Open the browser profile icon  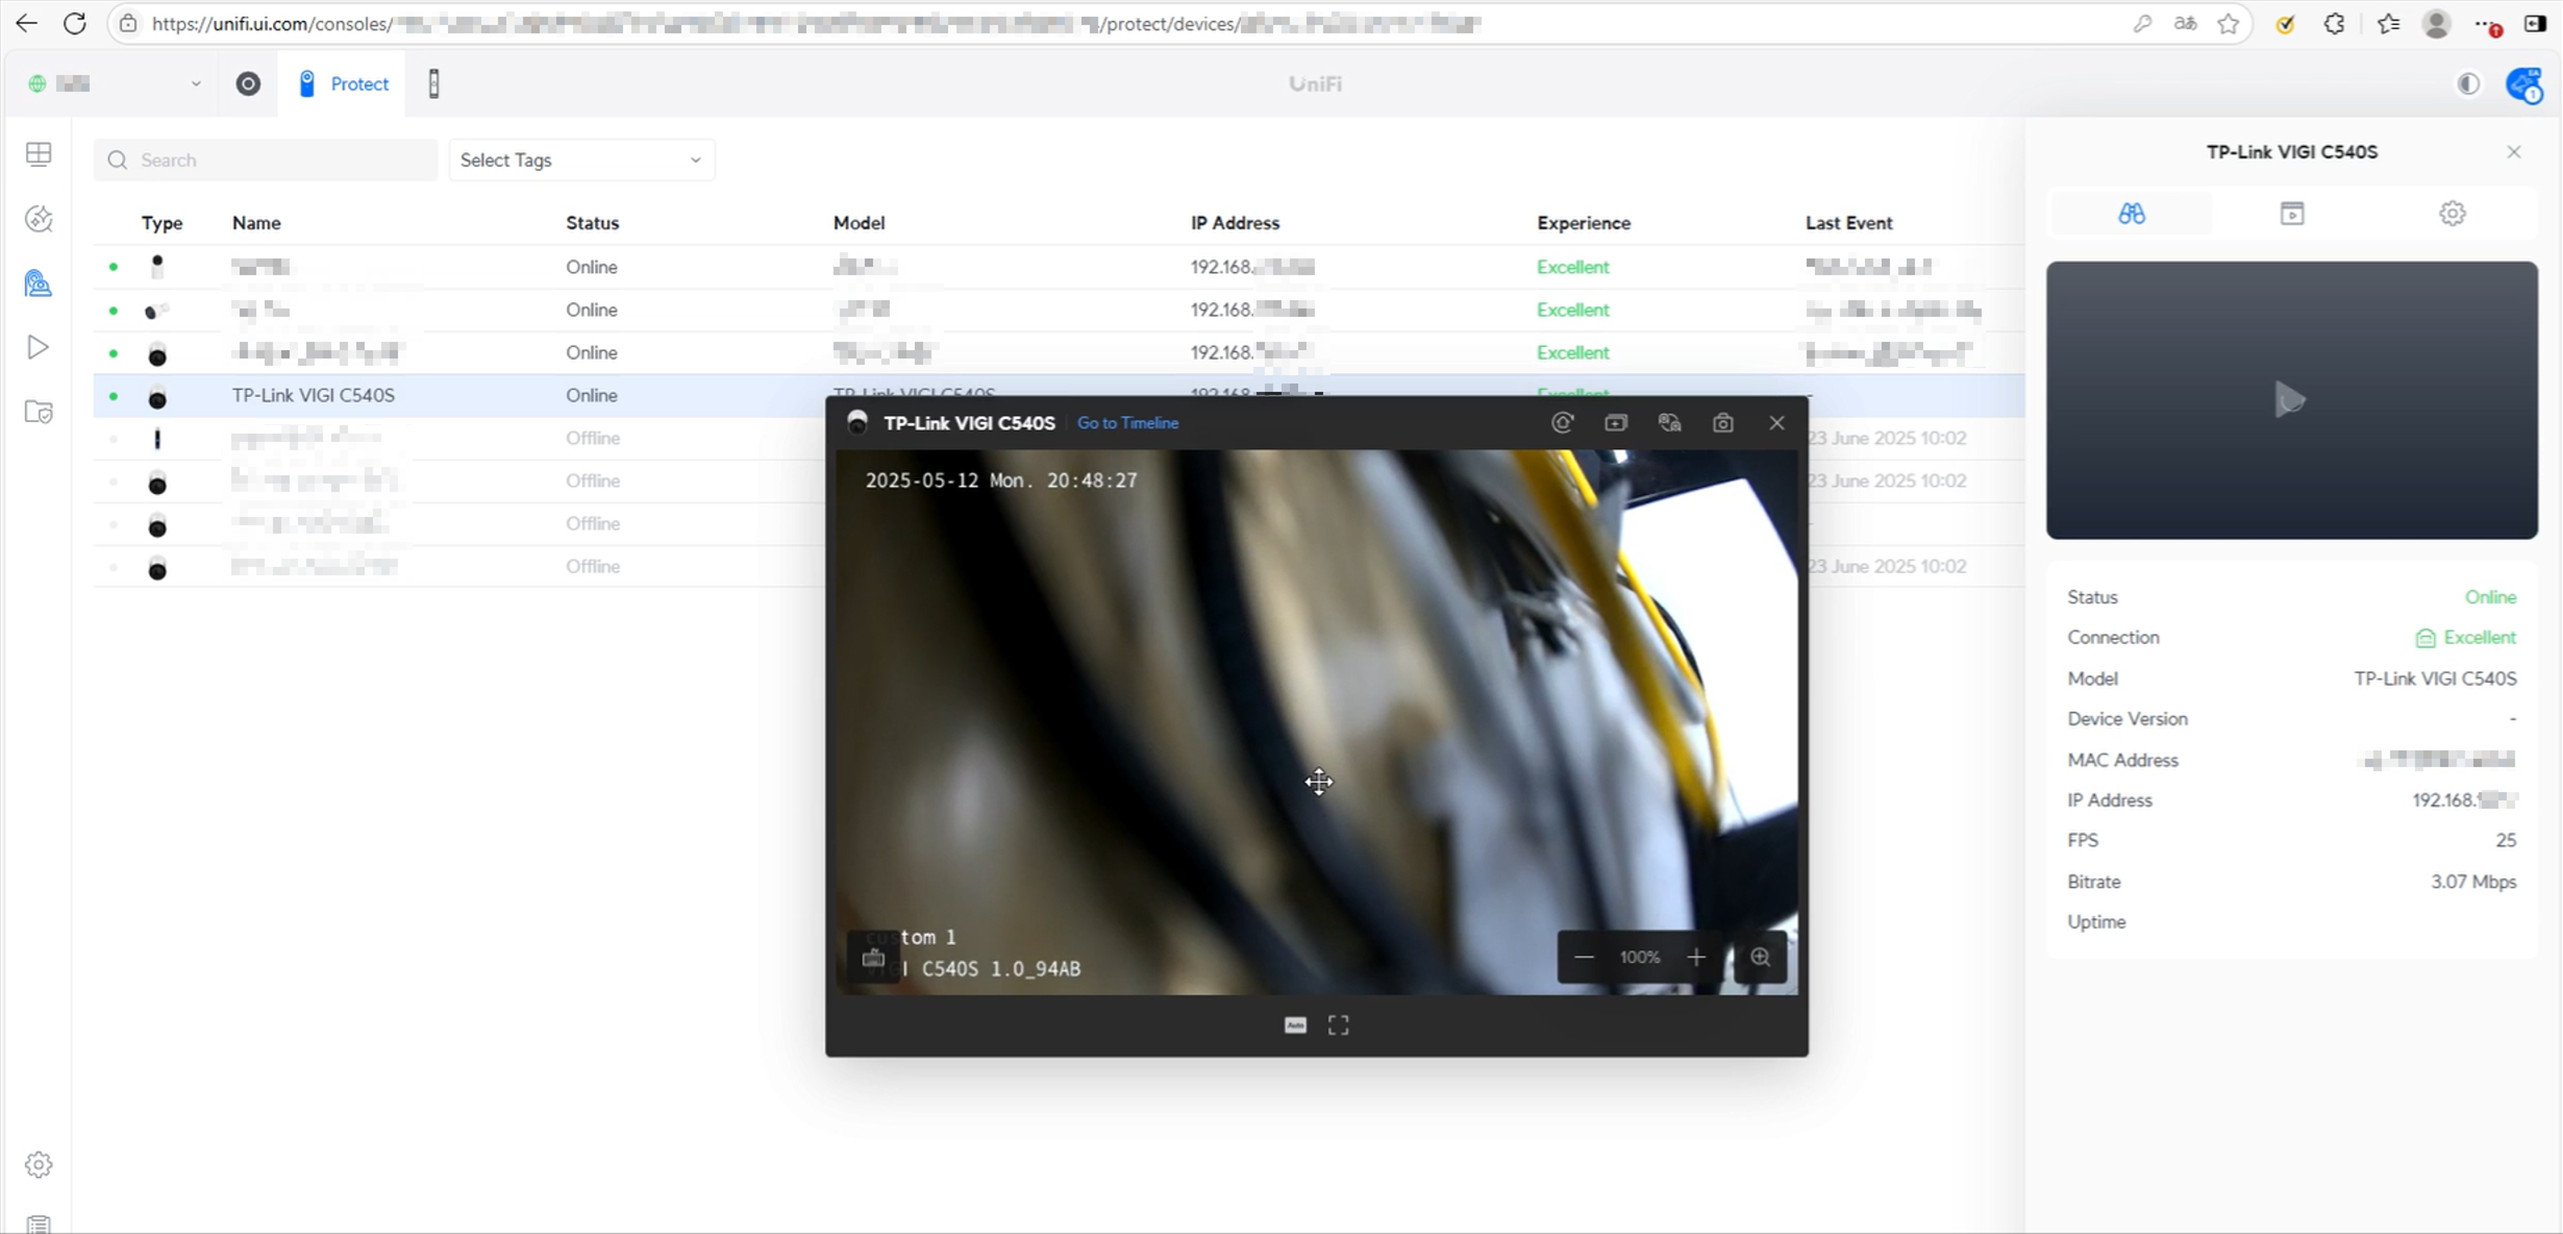coord(2436,24)
